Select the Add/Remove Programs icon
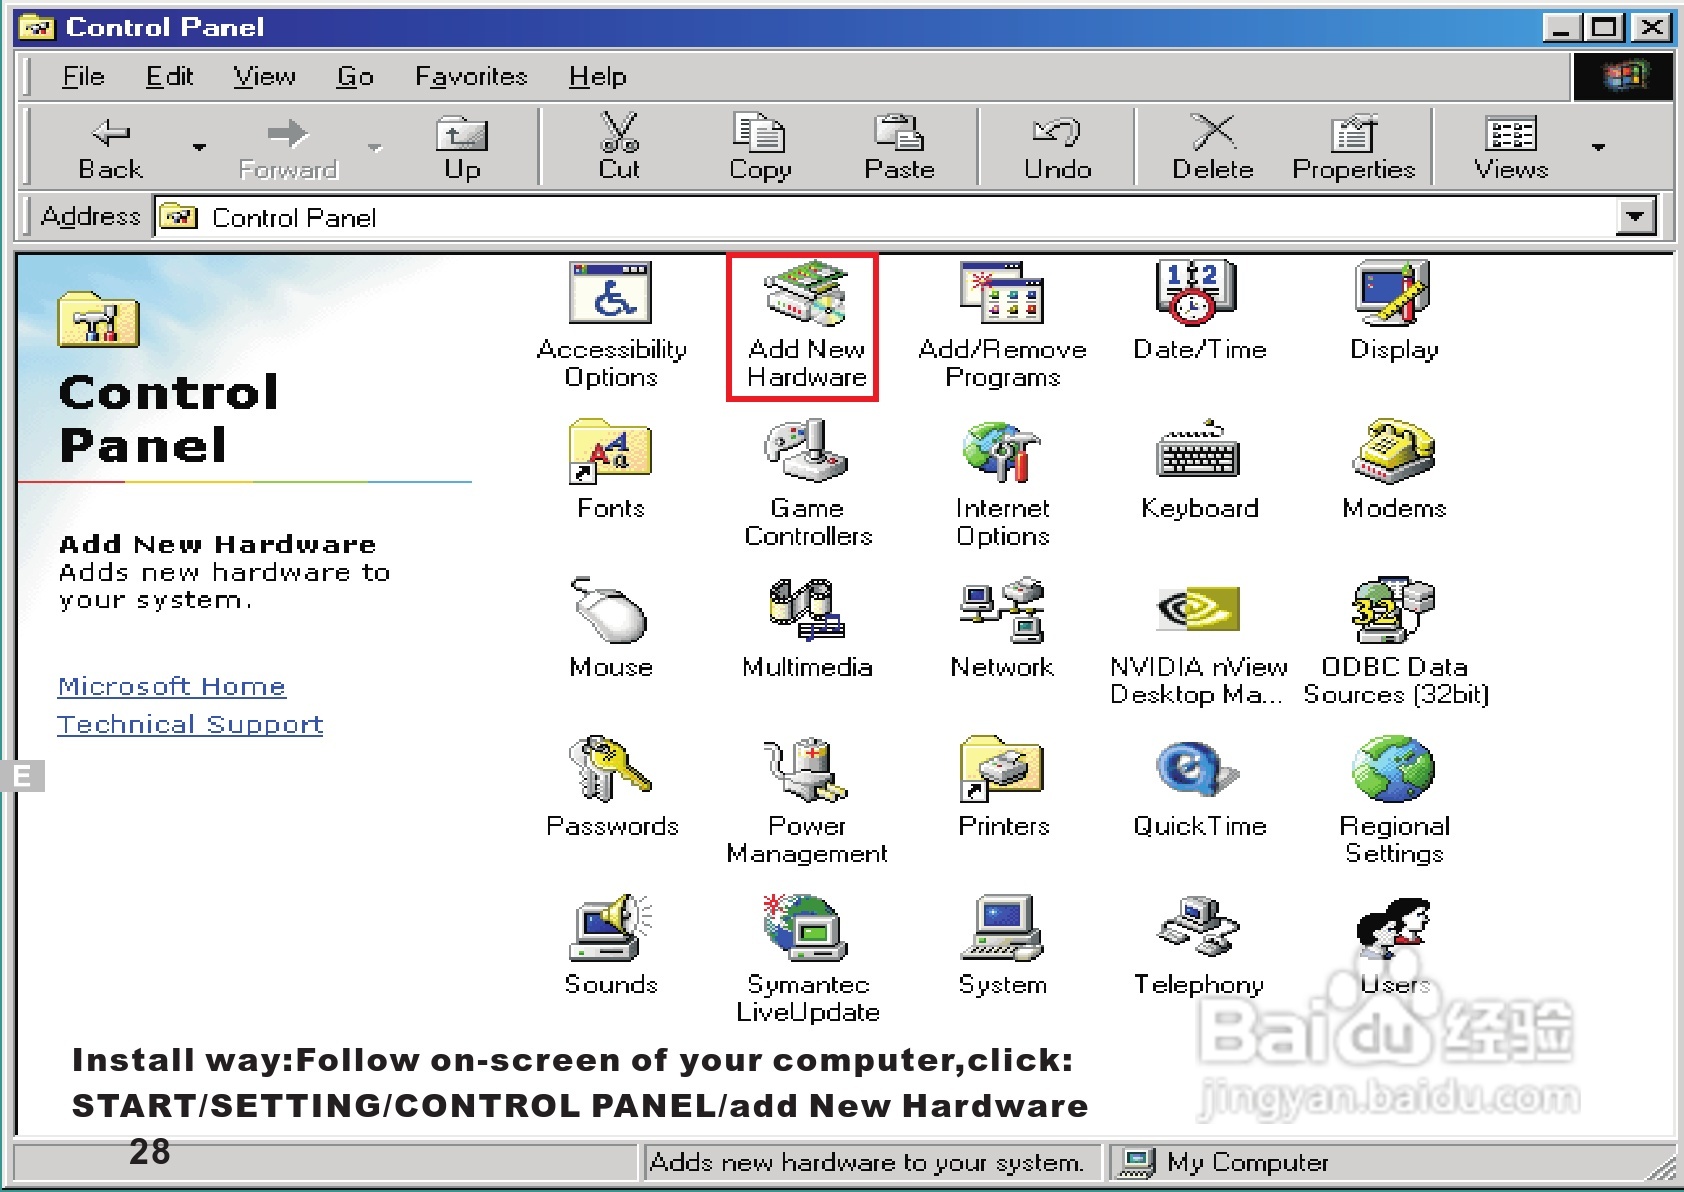The image size is (1684, 1192). coord(1001,292)
